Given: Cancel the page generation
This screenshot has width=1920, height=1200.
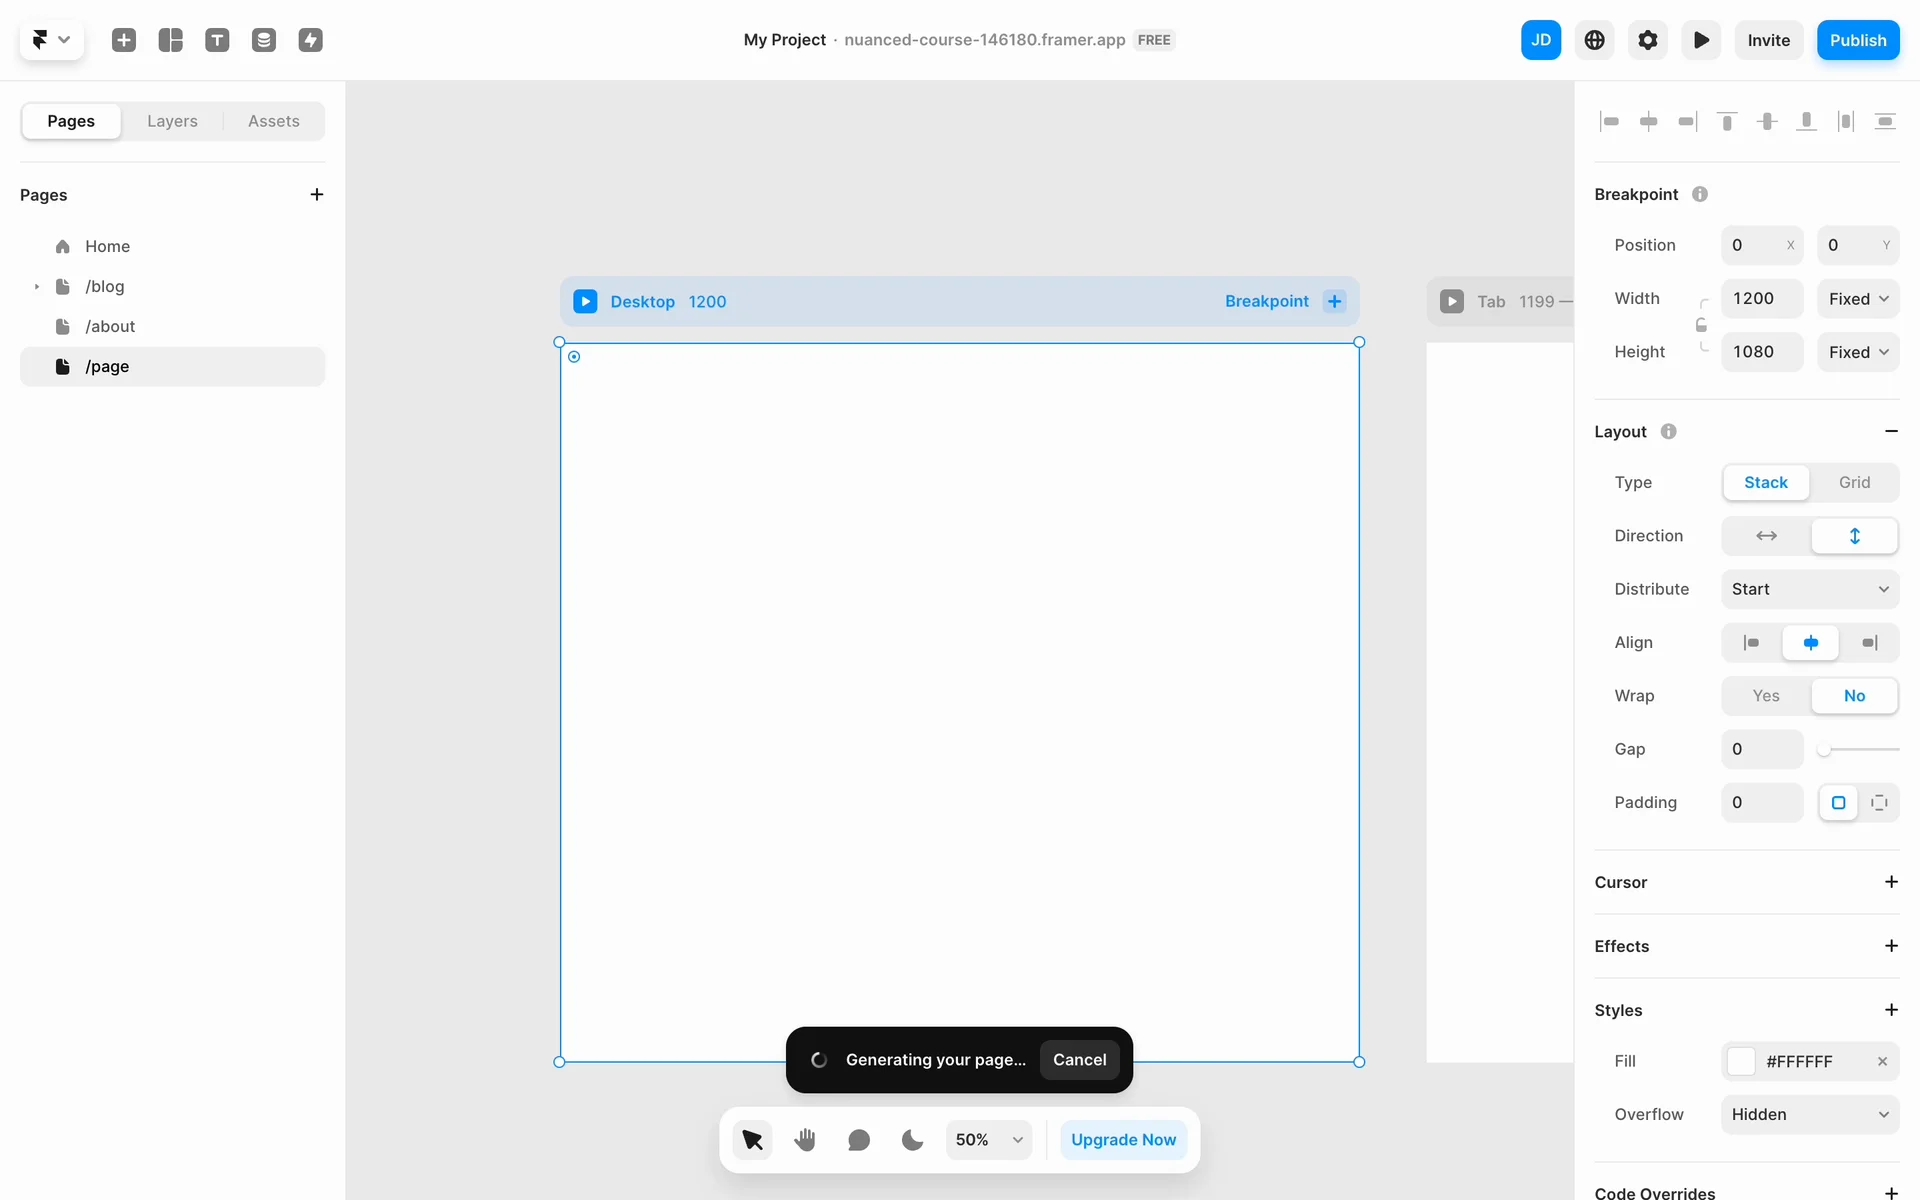Looking at the screenshot, I should coord(1079,1060).
